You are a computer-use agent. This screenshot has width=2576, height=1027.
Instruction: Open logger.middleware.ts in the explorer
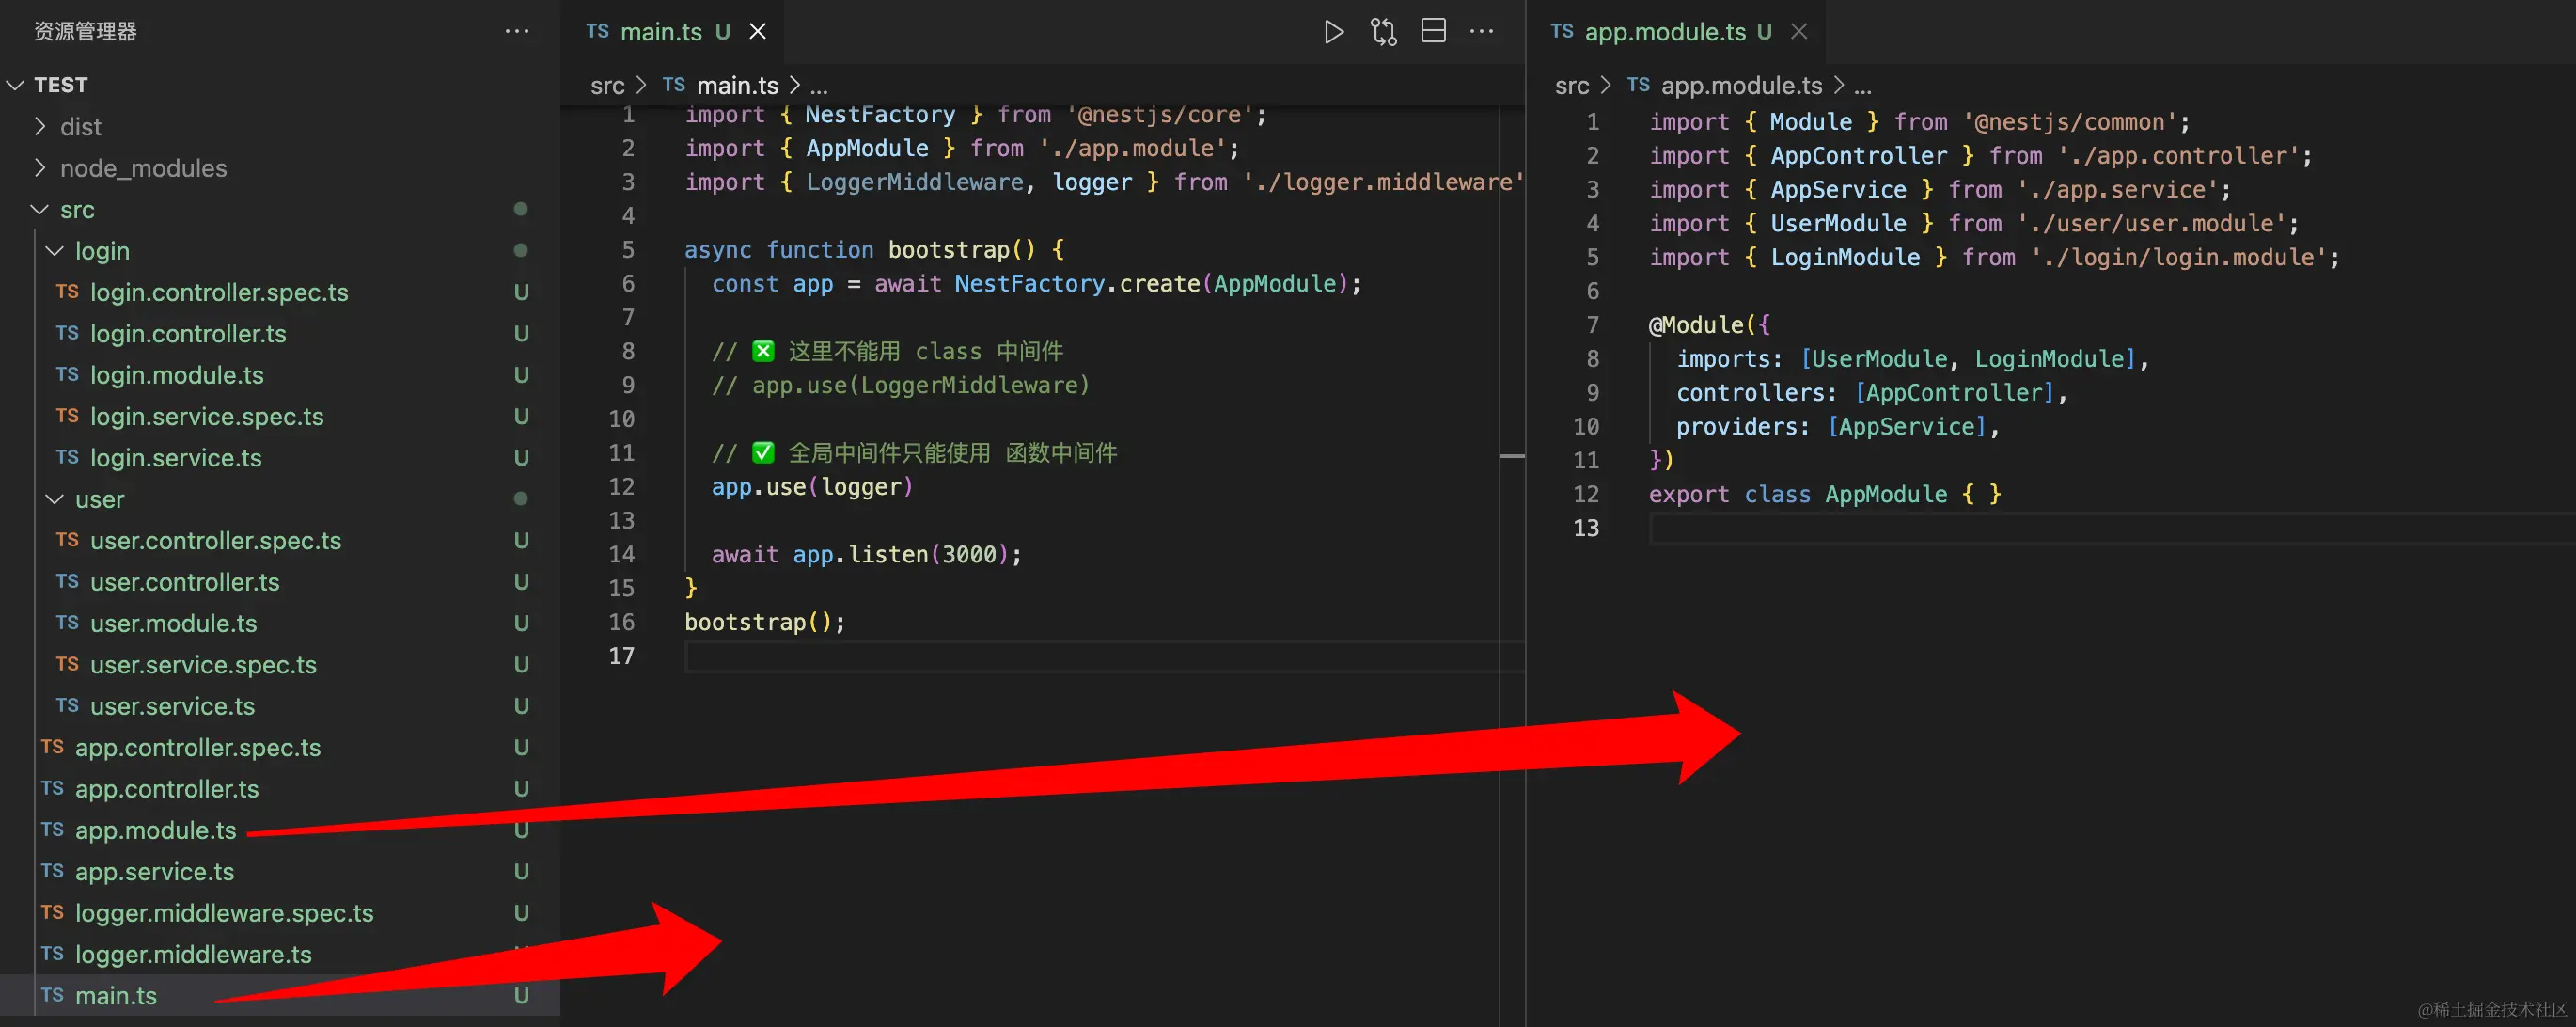coord(193,954)
